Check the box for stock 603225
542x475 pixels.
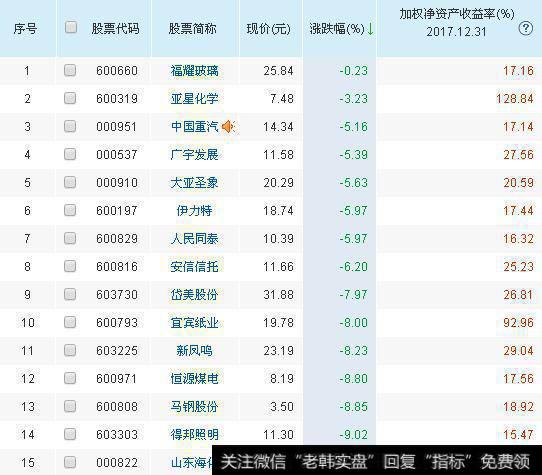(x=70, y=350)
